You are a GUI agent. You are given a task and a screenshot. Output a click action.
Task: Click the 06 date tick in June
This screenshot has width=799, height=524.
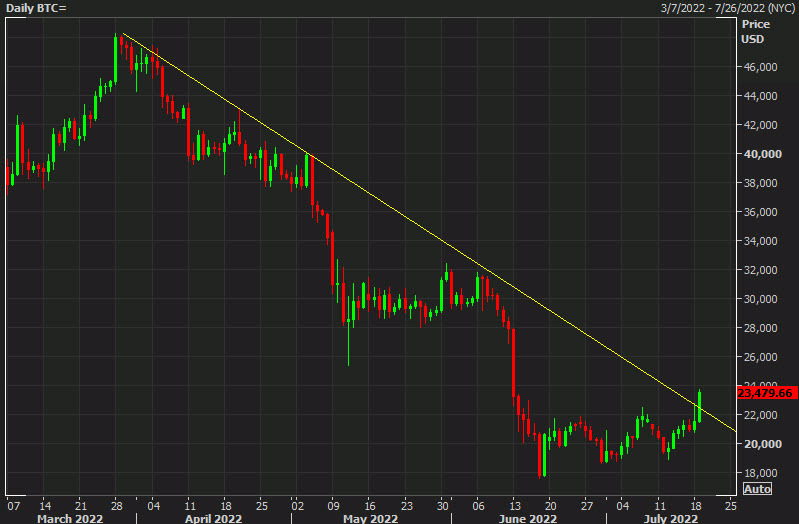click(x=478, y=506)
